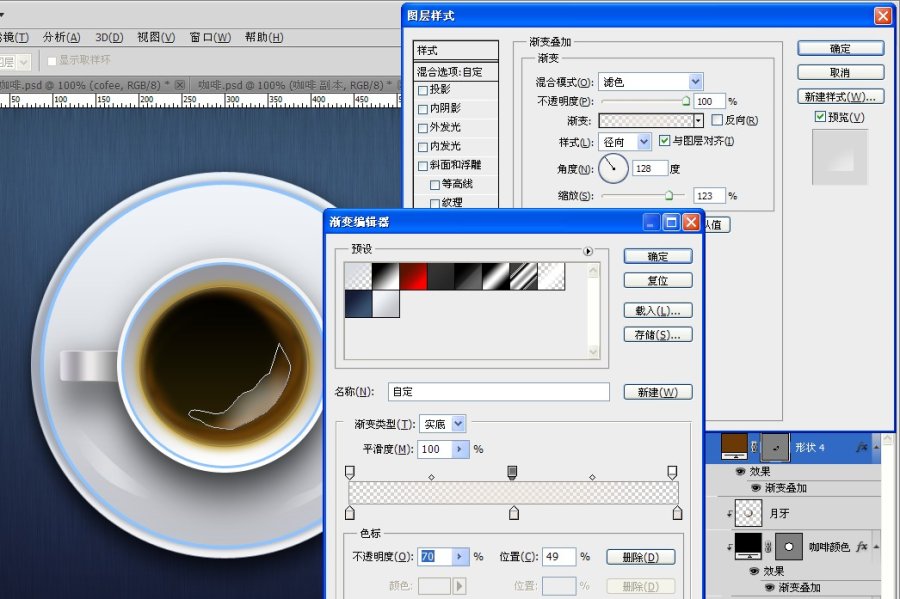Select the black-to-white gradient preset
Screen dimensions: 900x599
(386, 276)
